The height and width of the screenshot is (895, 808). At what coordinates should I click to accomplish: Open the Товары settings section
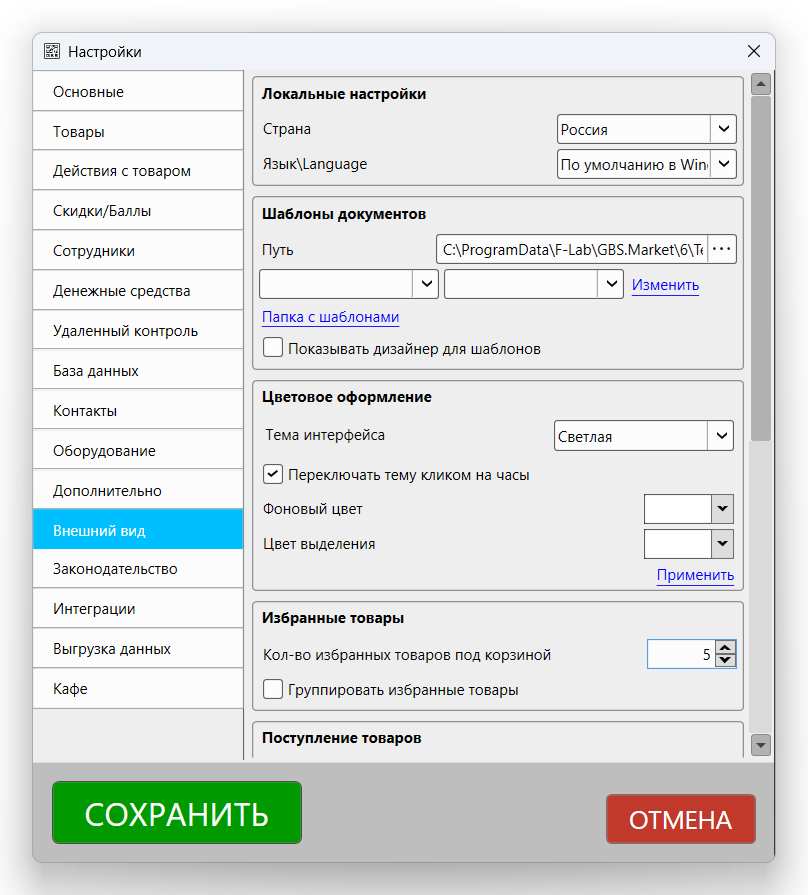137,131
